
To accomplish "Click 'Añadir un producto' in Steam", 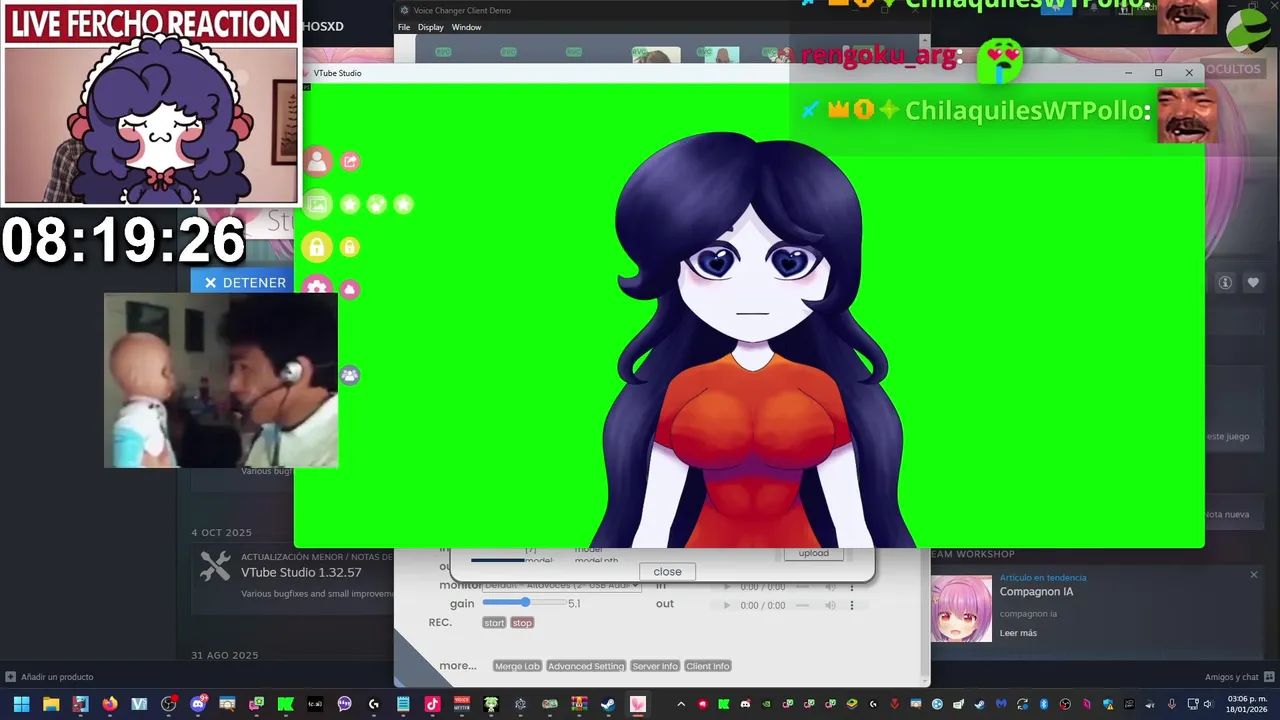I will pos(50,677).
